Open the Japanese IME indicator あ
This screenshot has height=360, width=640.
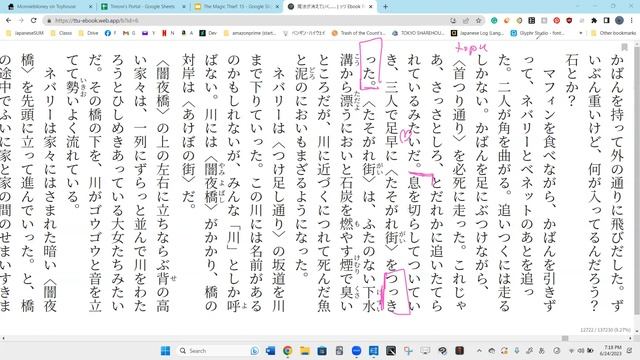tap(542, 351)
